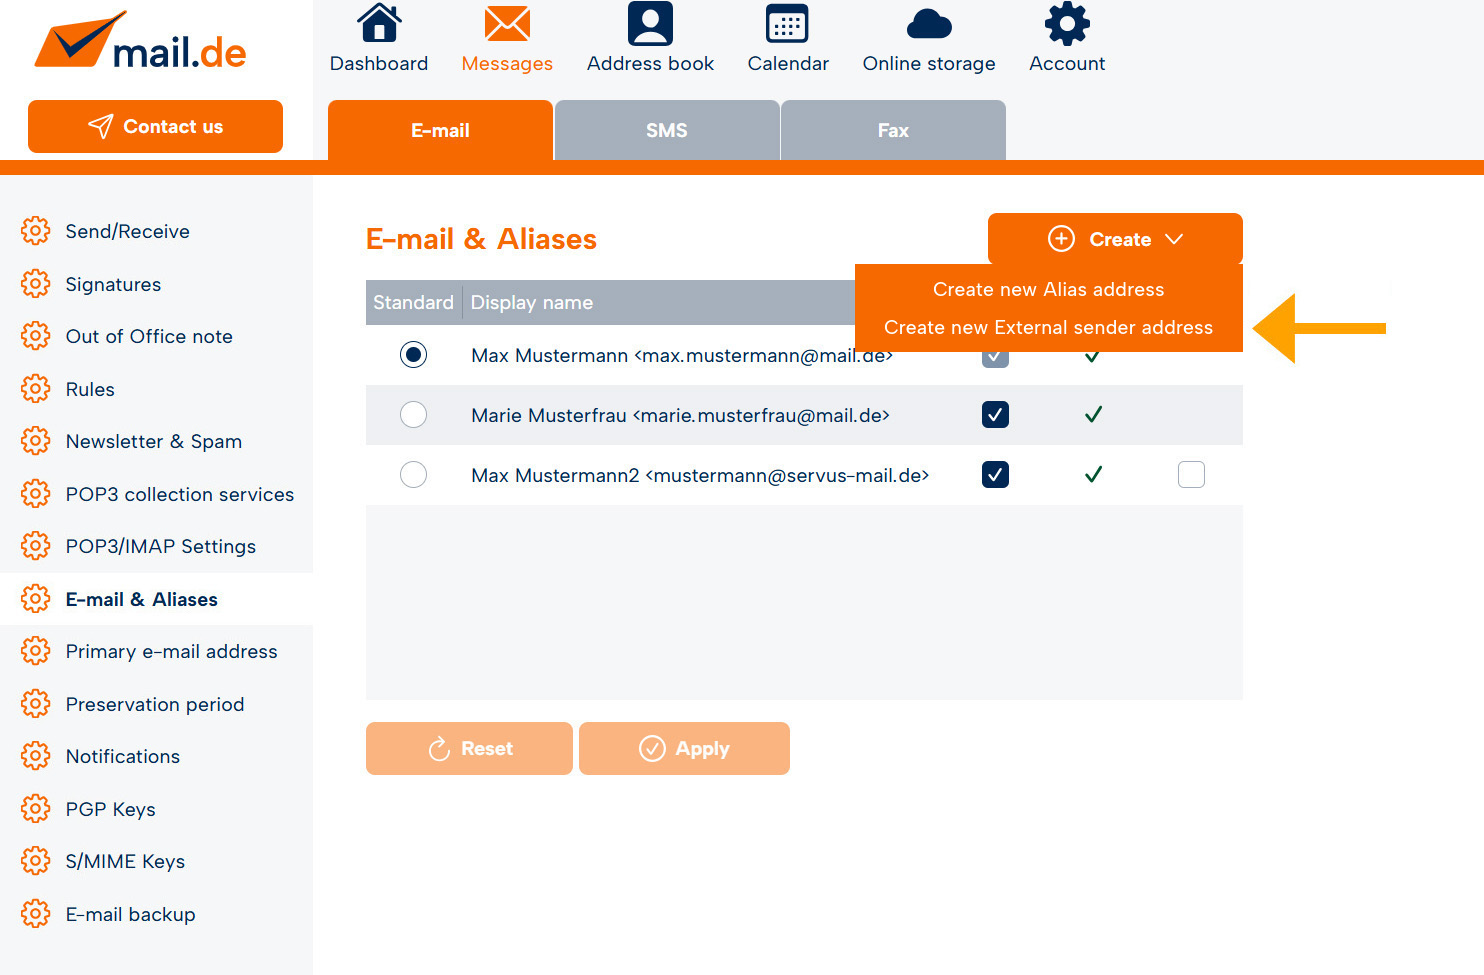
Task: Select Max Mustermann2 as standard address
Action: [413, 475]
